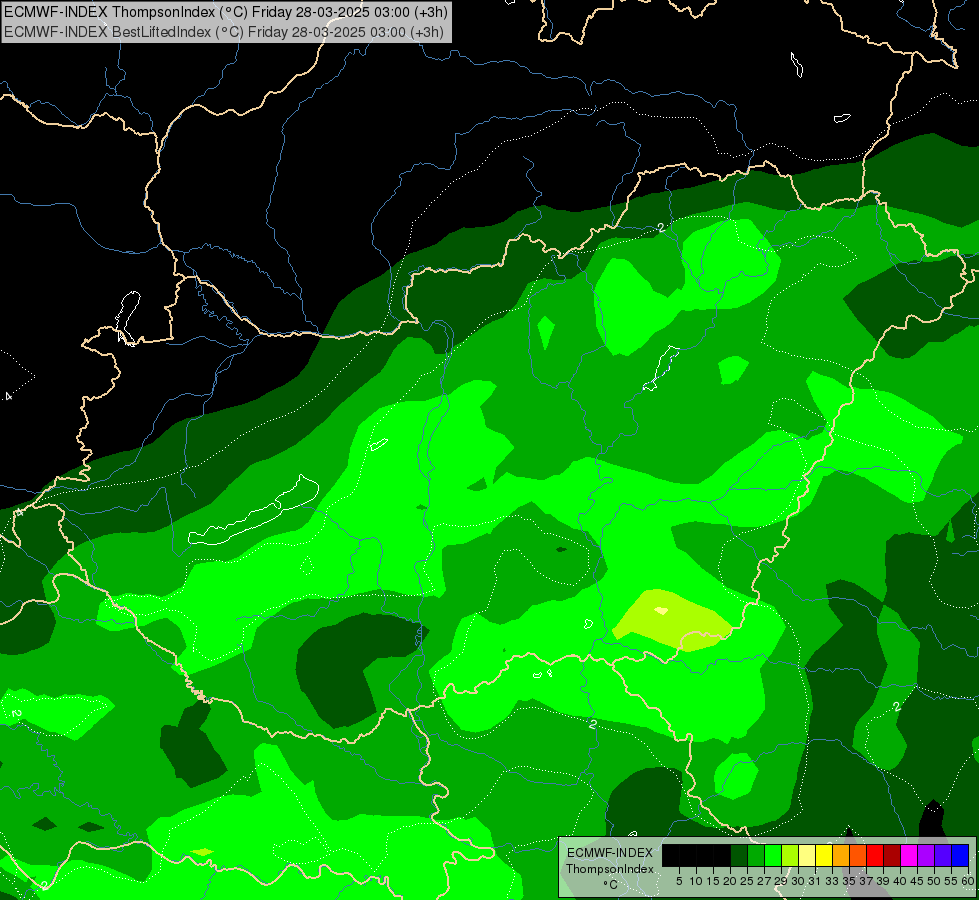
Task: Click the legend tick label '37'
Action: point(867,881)
